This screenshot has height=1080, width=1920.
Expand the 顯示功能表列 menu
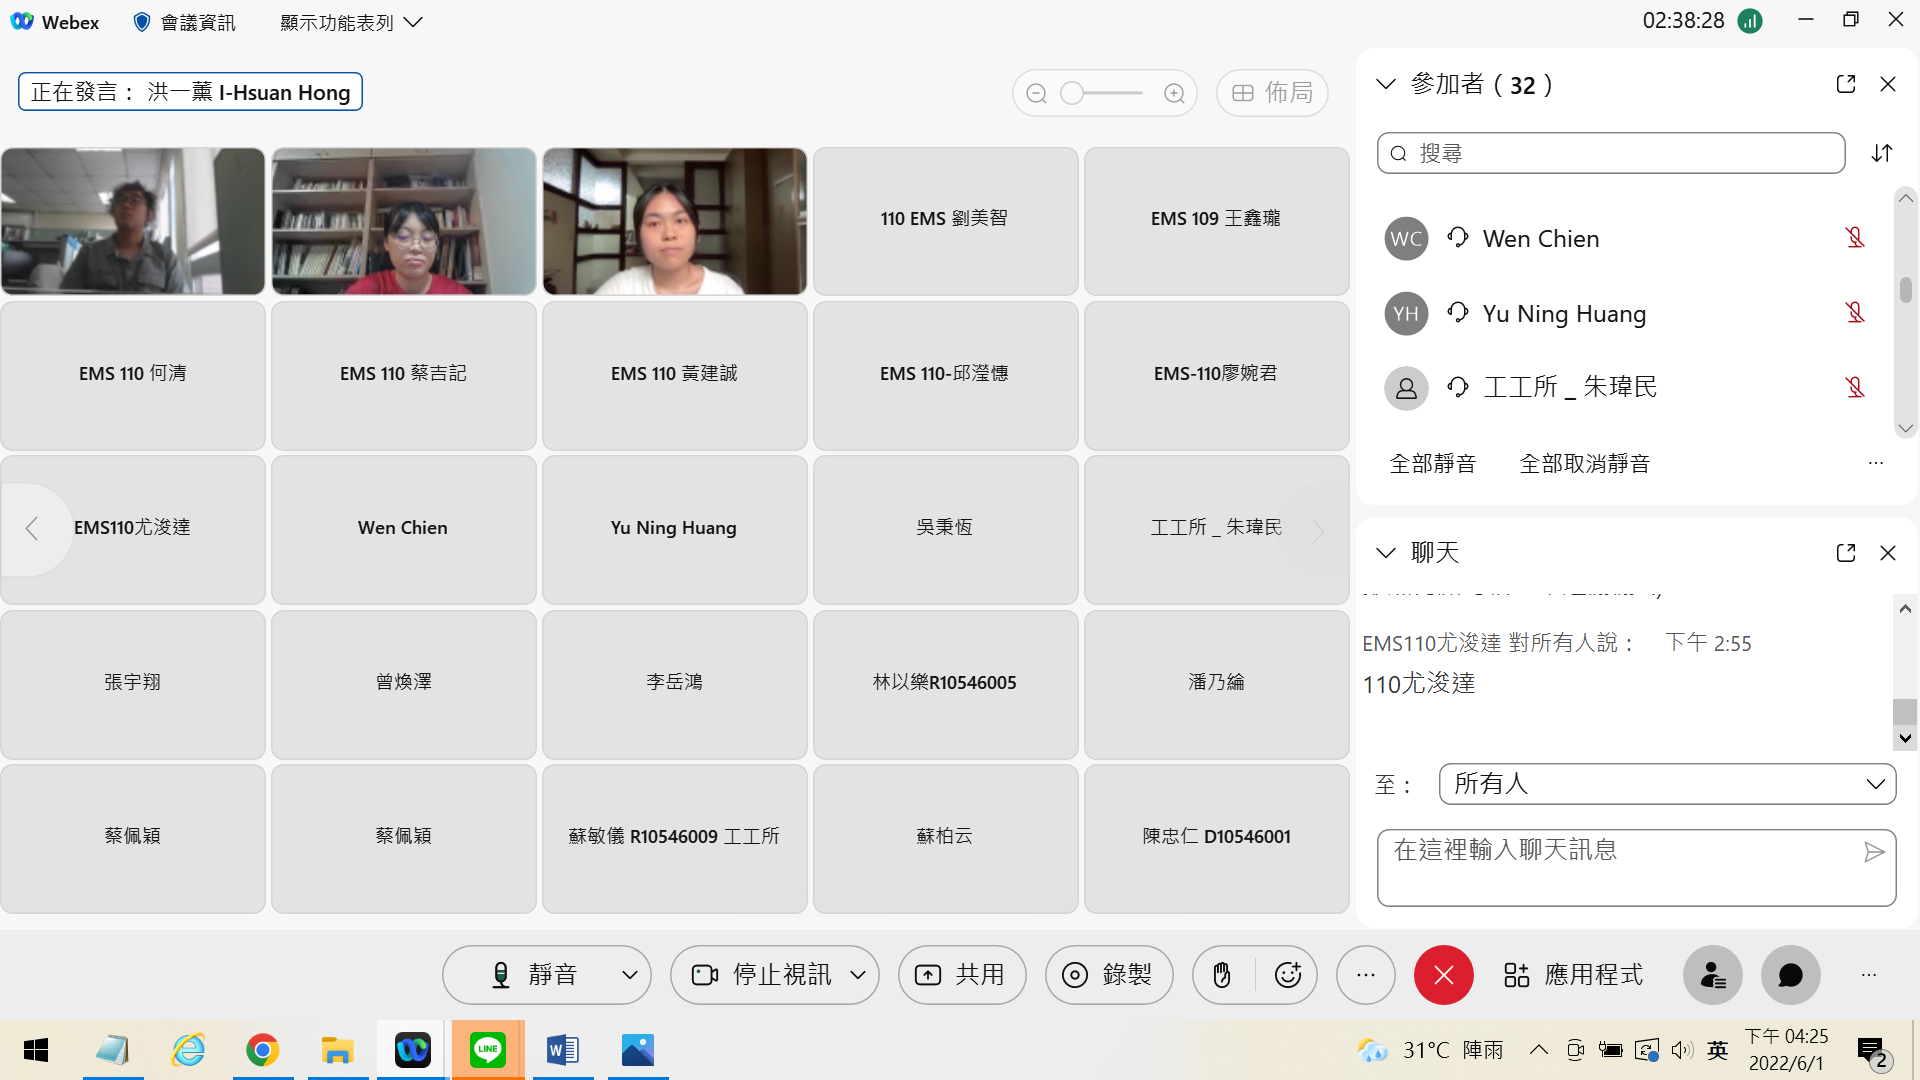pyautogui.click(x=351, y=22)
